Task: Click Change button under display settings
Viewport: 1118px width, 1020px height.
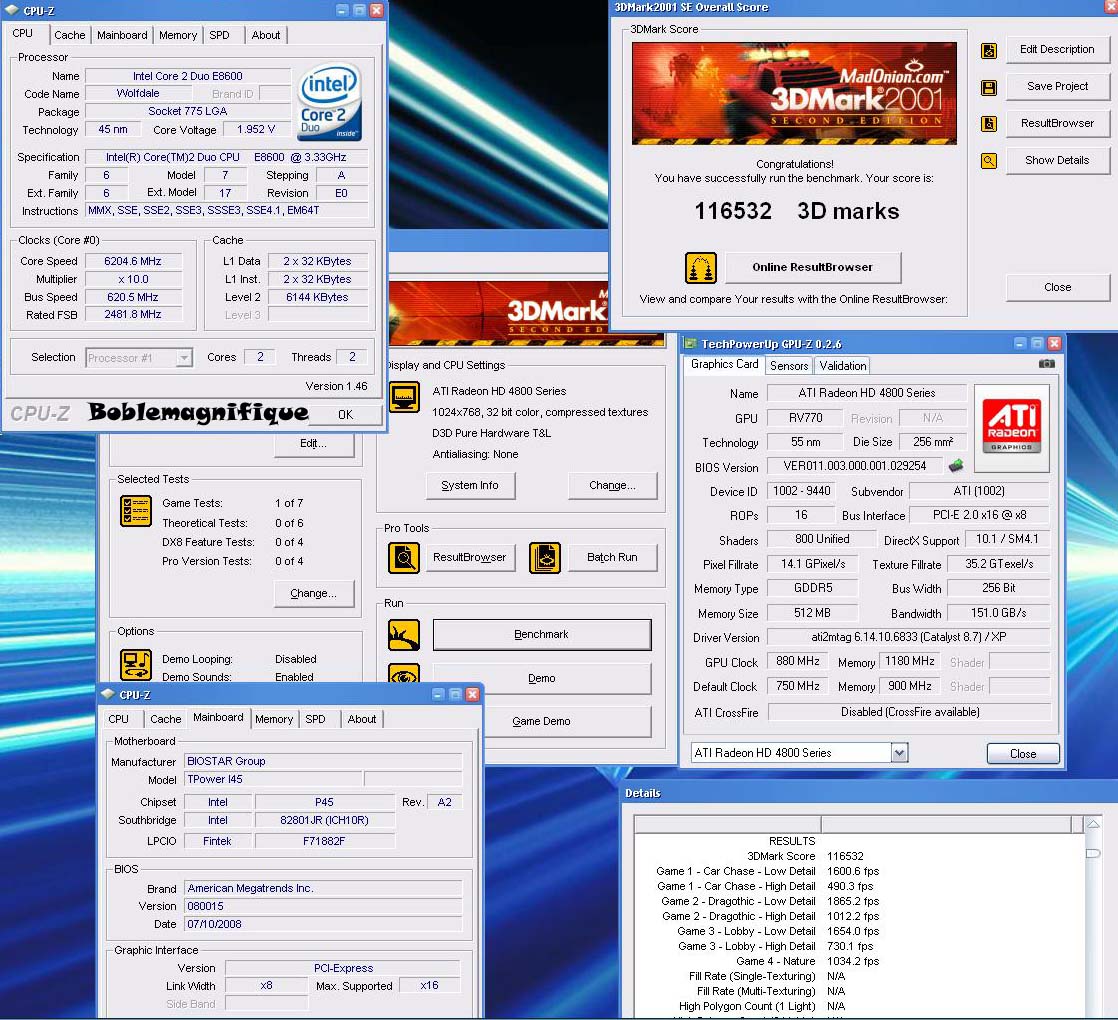Action: point(612,485)
